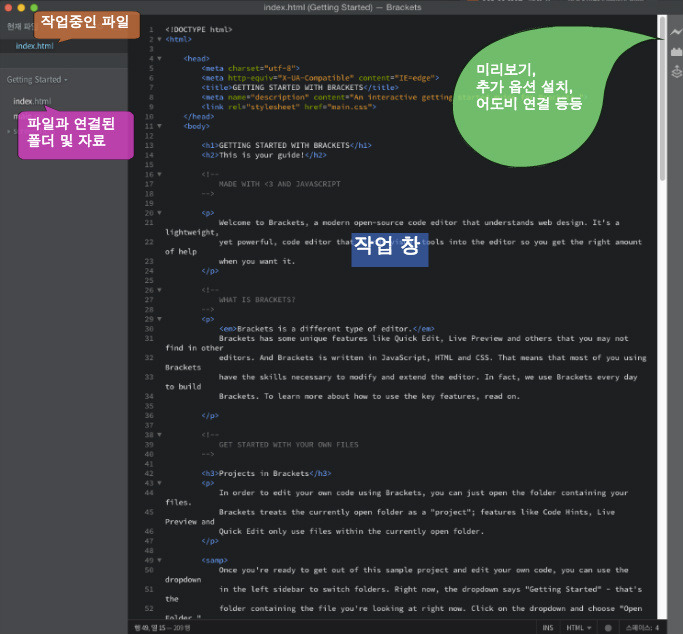Collapse the paragraph fold on line 20
This screenshot has width=683, height=634.
click(159, 213)
